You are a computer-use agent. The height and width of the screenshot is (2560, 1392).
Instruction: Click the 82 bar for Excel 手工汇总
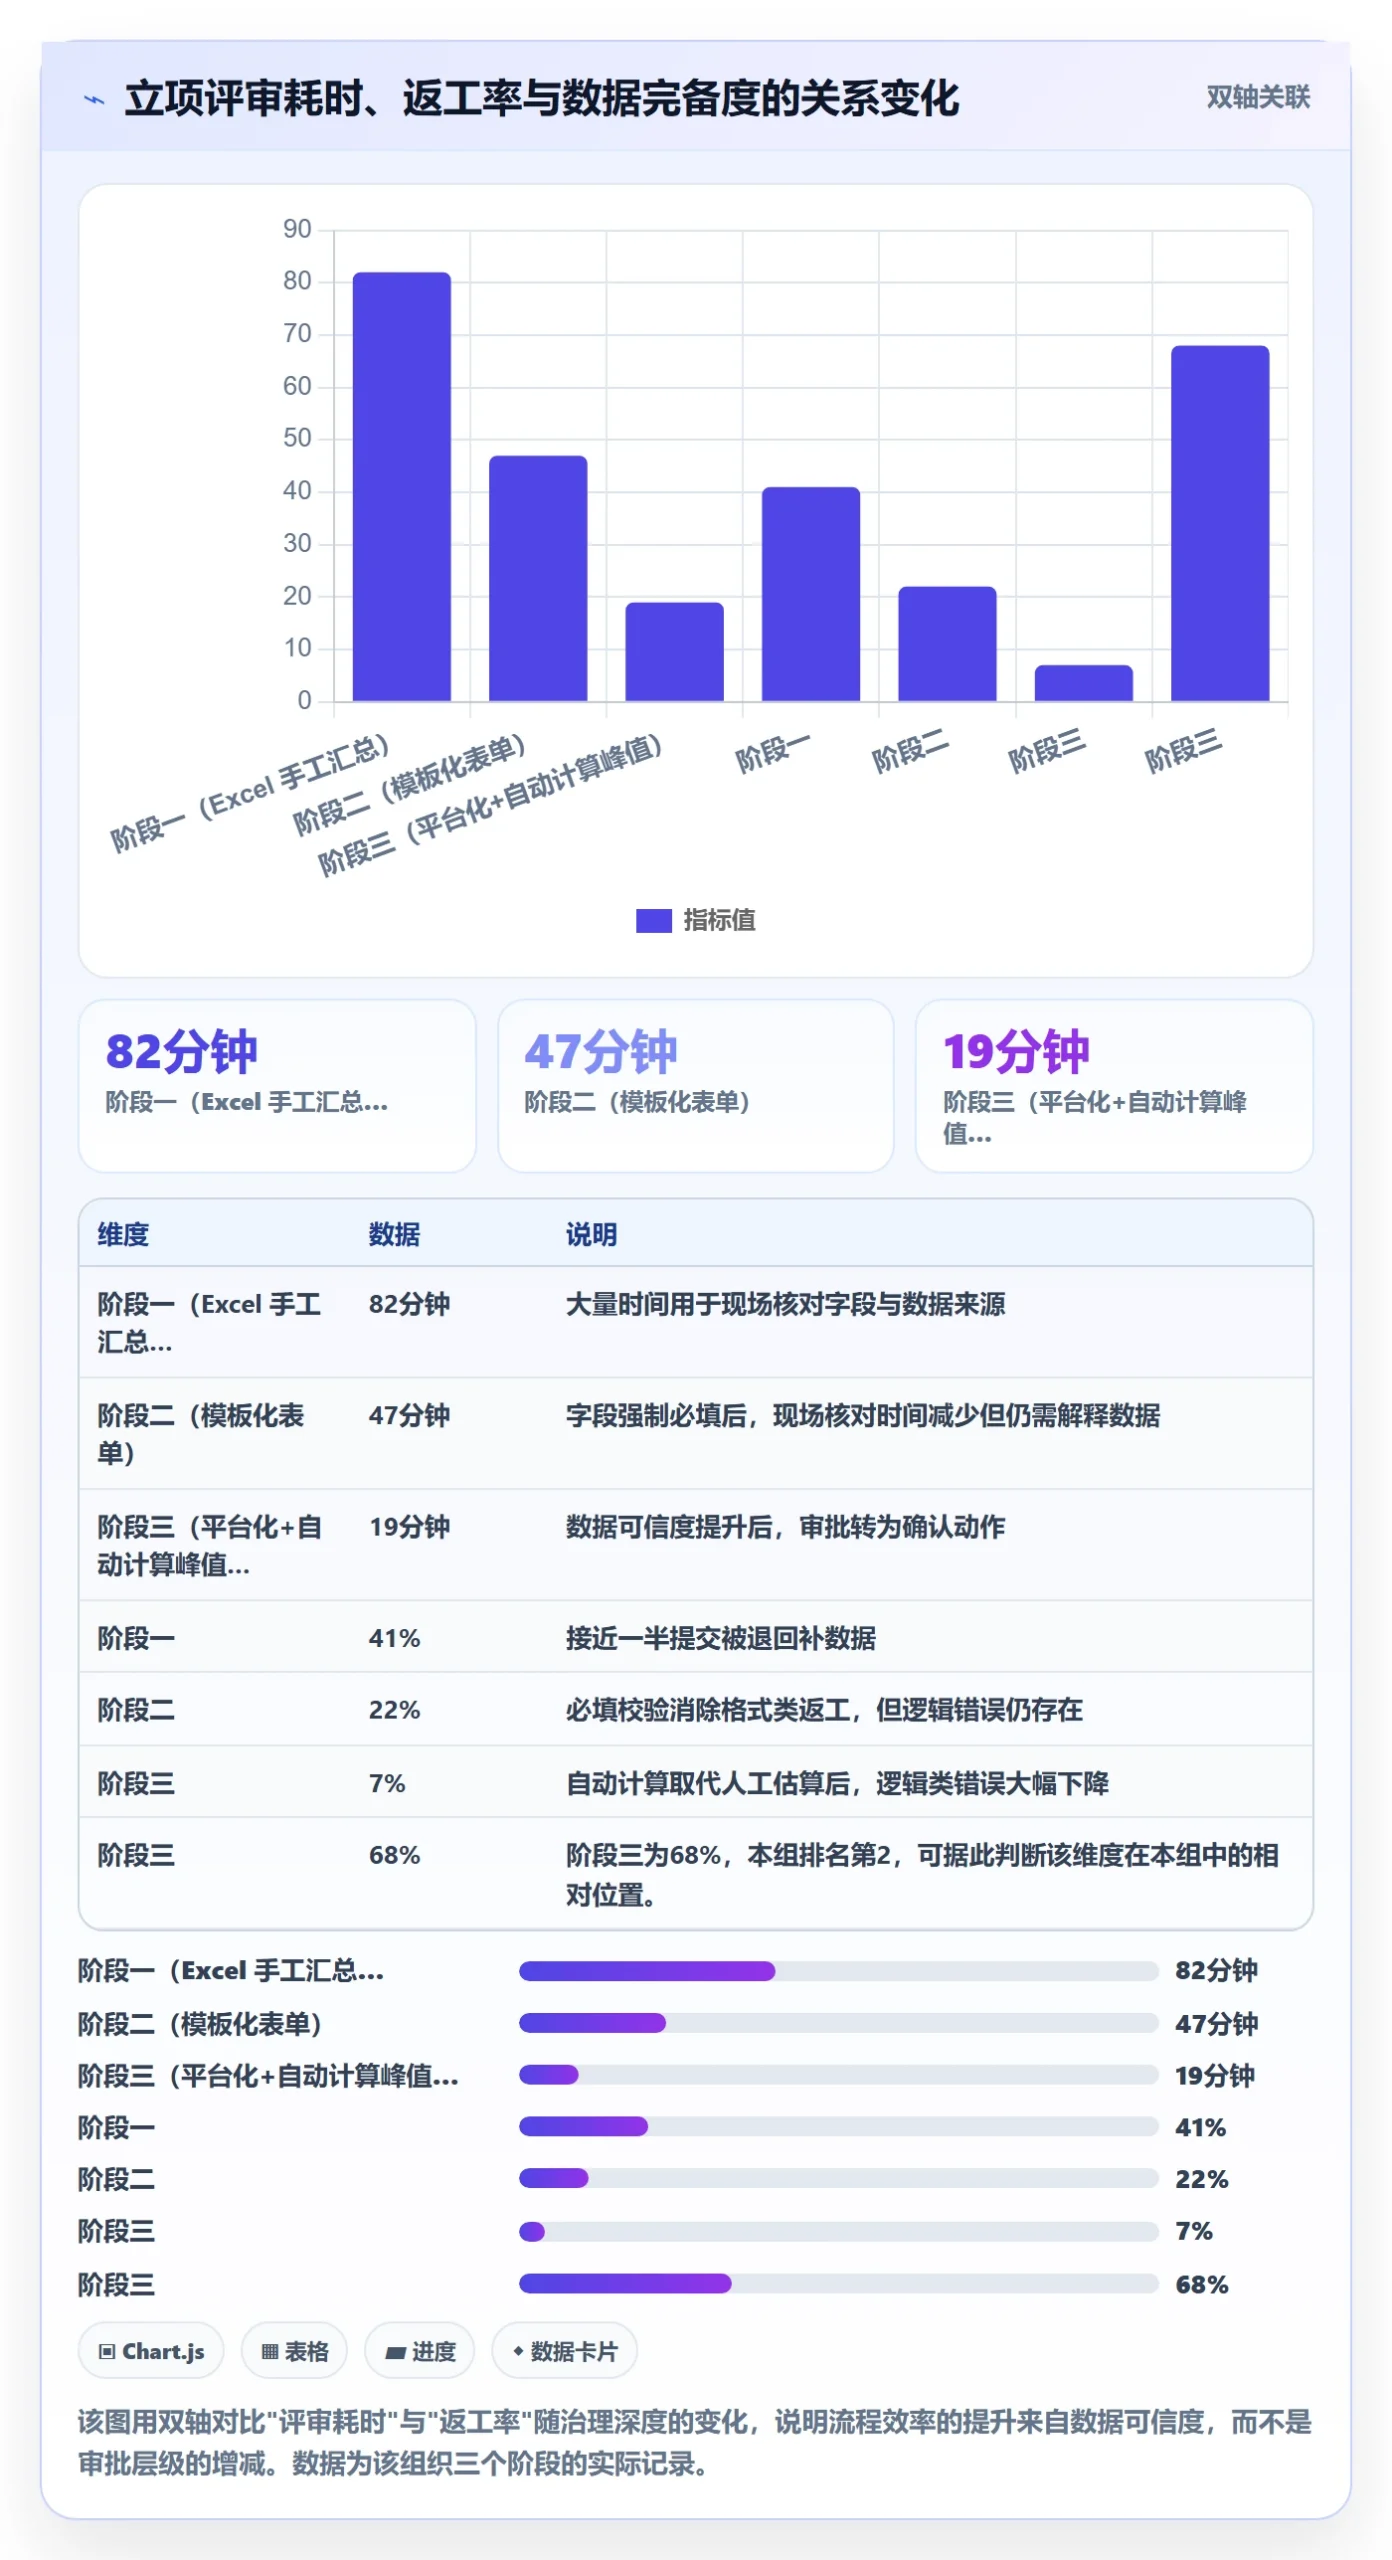point(401,486)
